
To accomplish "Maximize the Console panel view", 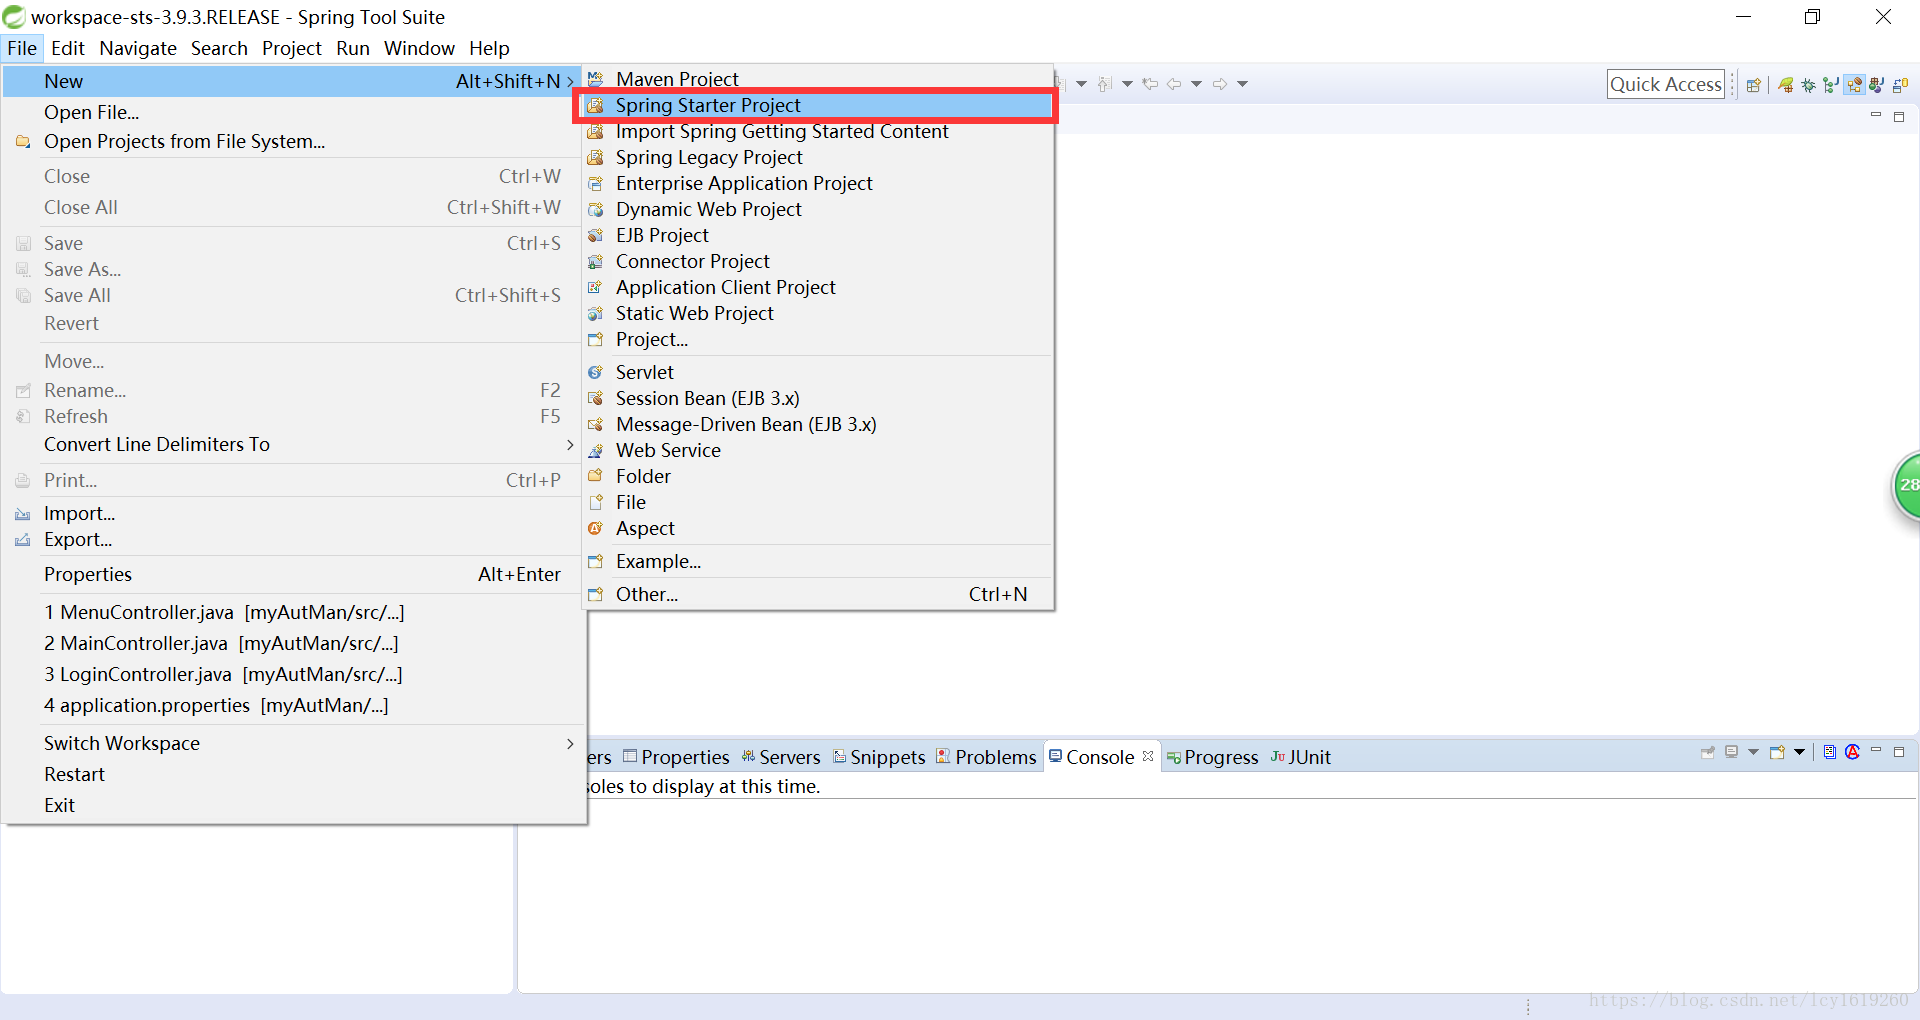I will (x=1899, y=752).
